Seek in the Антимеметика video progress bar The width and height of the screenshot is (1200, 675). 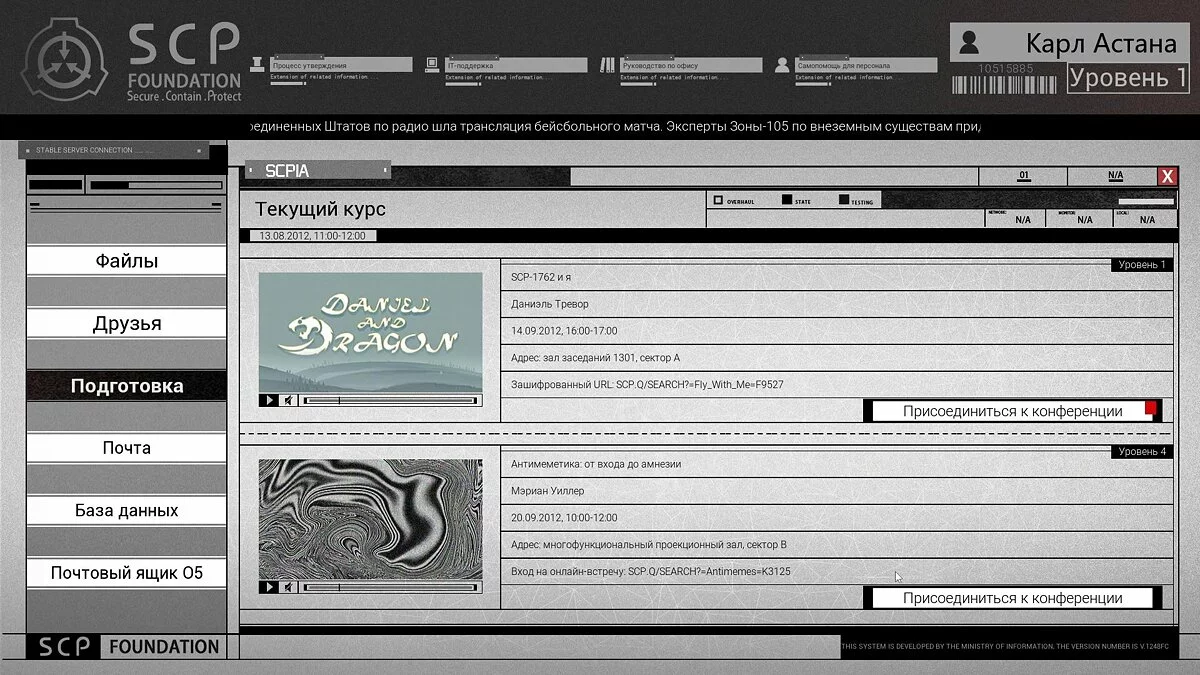391,587
